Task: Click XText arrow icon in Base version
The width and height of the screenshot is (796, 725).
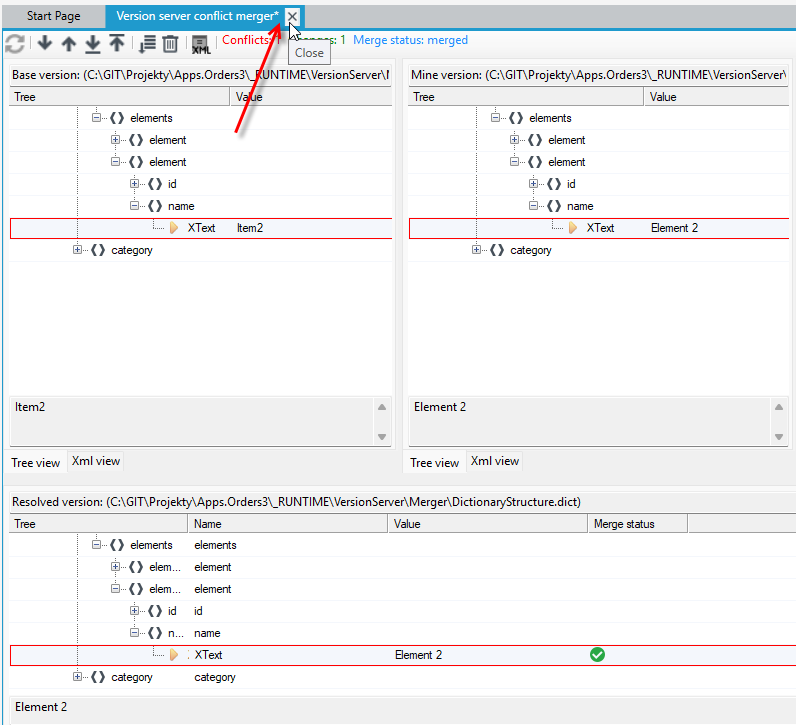Action: pyautogui.click(x=174, y=227)
